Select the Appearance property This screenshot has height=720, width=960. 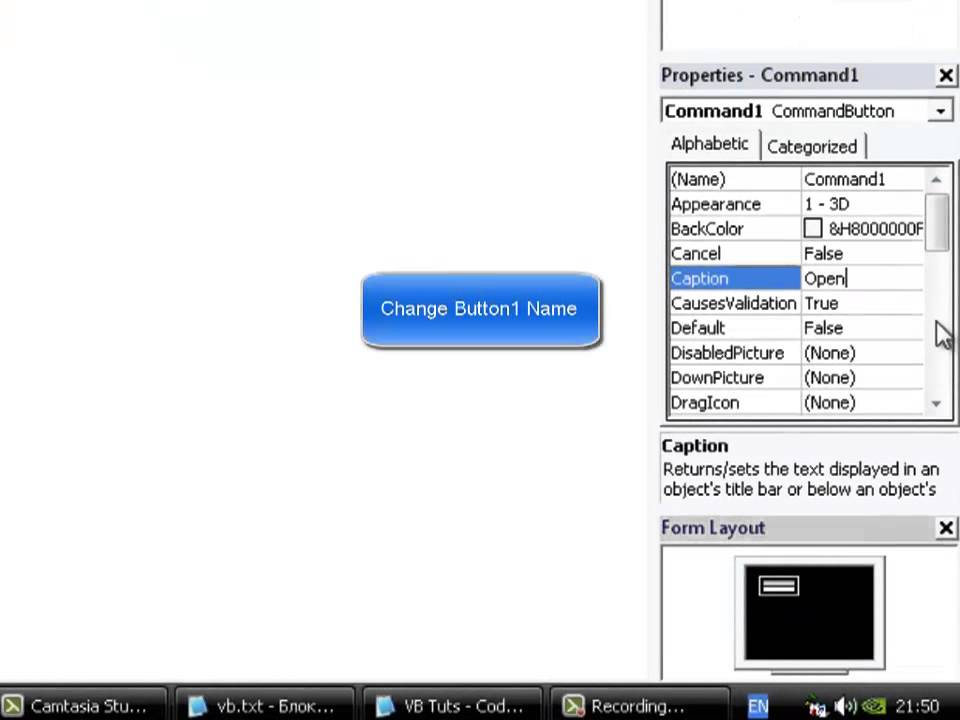coord(735,204)
